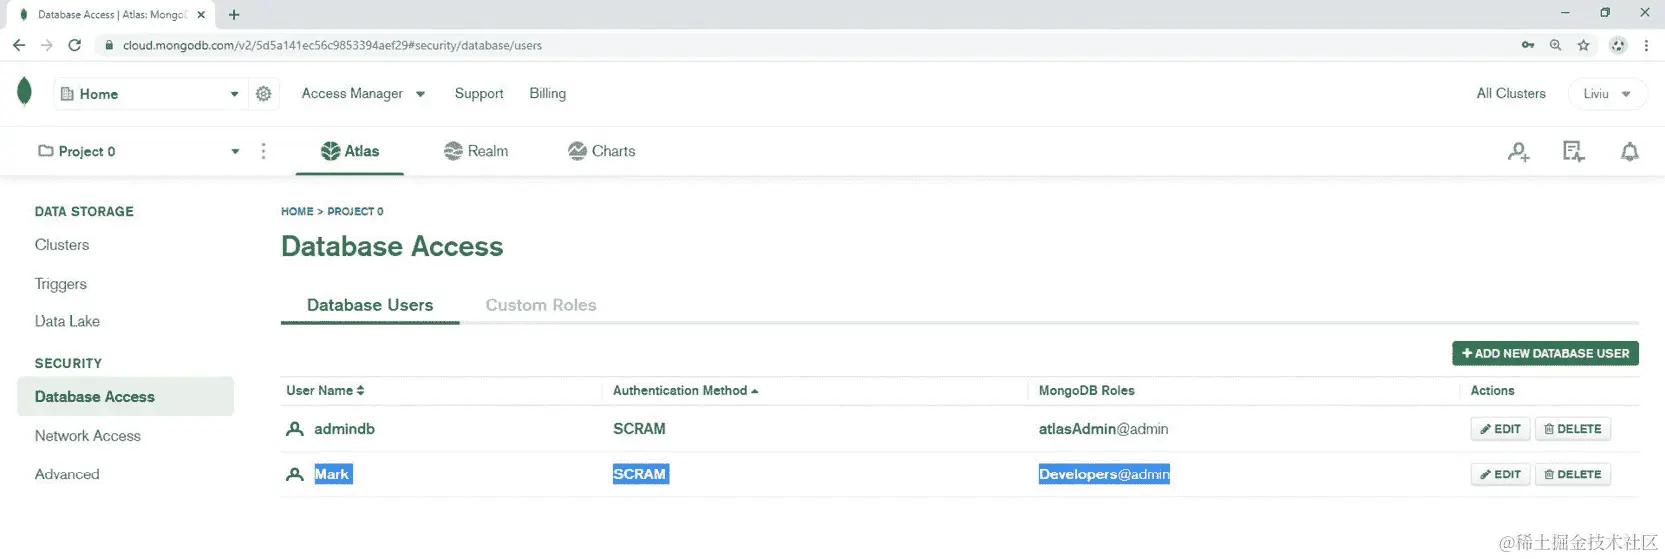Click the All Clusters link
The width and height of the screenshot is (1665, 559).
pyautogui.click(x=1511, y=93)
